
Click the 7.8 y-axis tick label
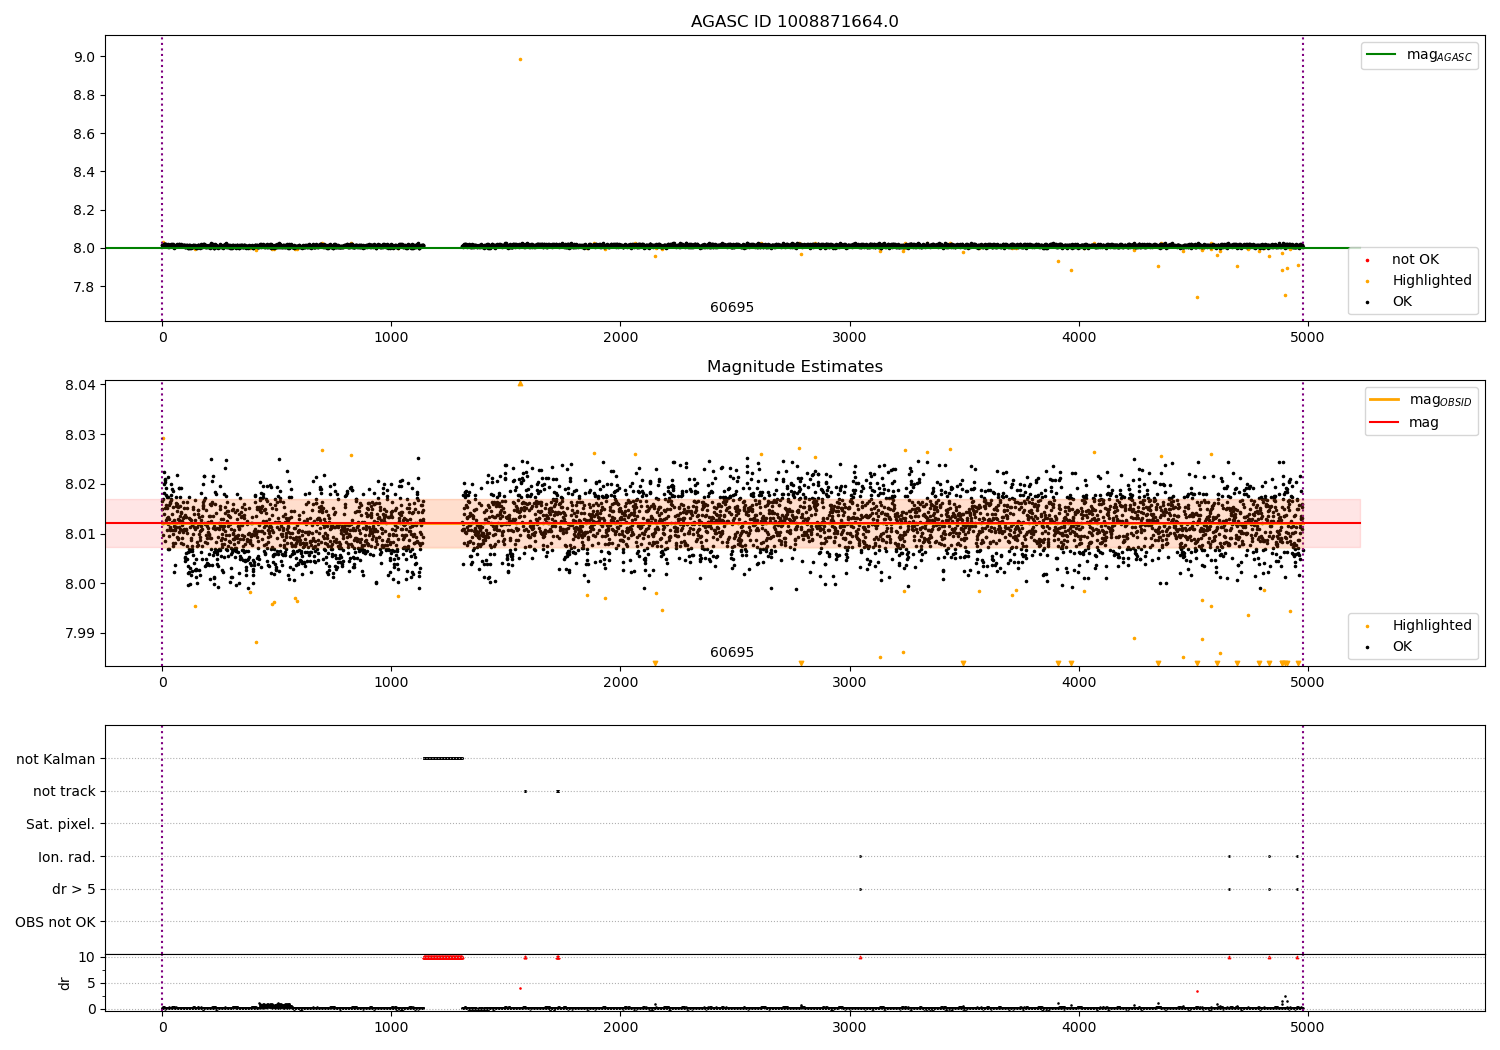click(x=84, y=287)
